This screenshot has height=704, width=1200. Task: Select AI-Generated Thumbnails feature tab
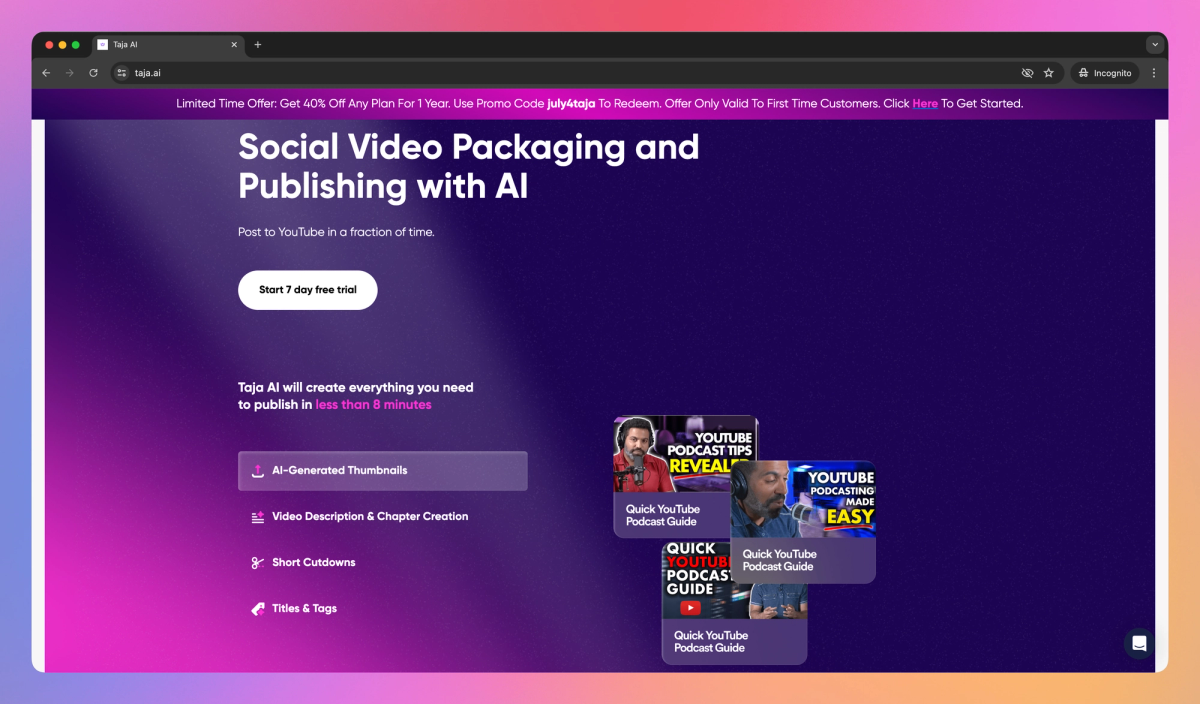383,471
